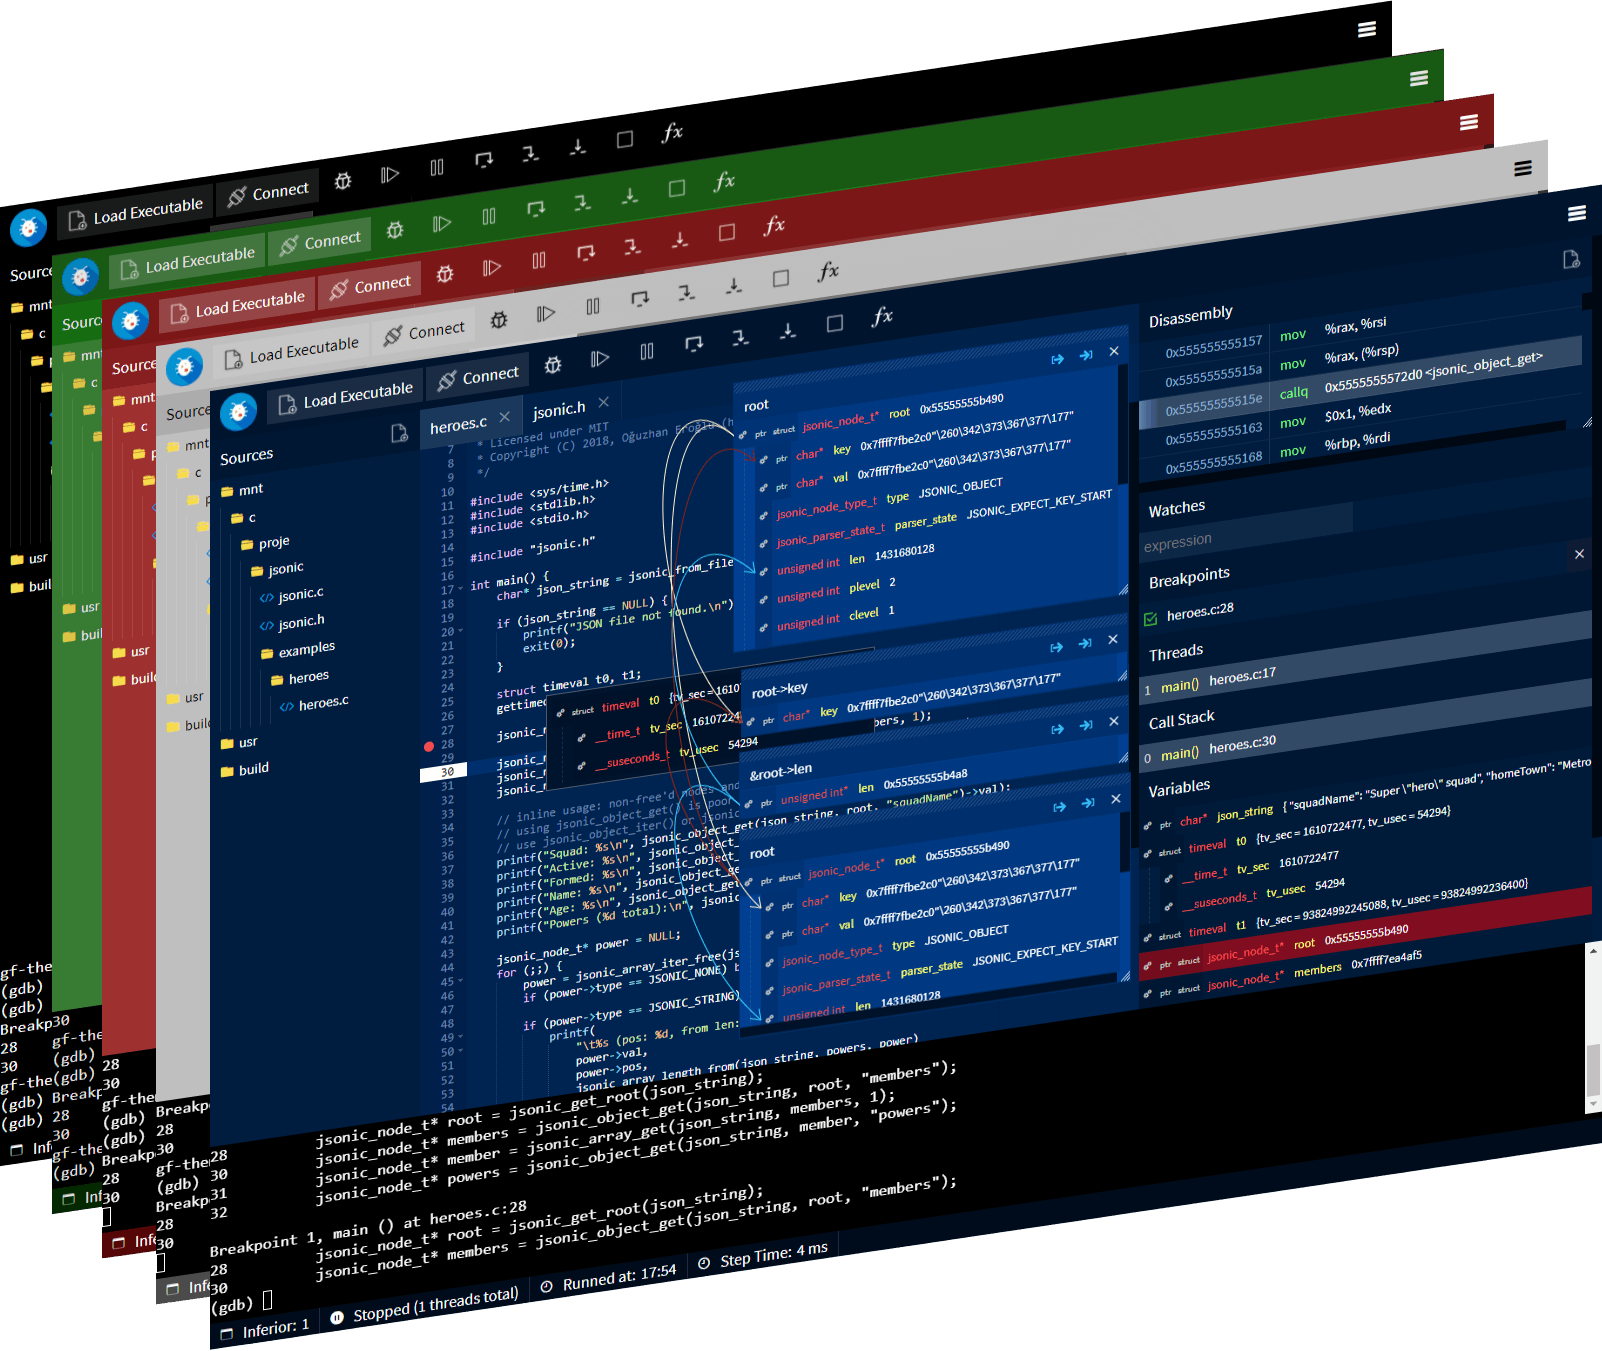Close the heroes.c tab
The width and height of the screenshot is (1602, 1351).
[x=504, y=417]
